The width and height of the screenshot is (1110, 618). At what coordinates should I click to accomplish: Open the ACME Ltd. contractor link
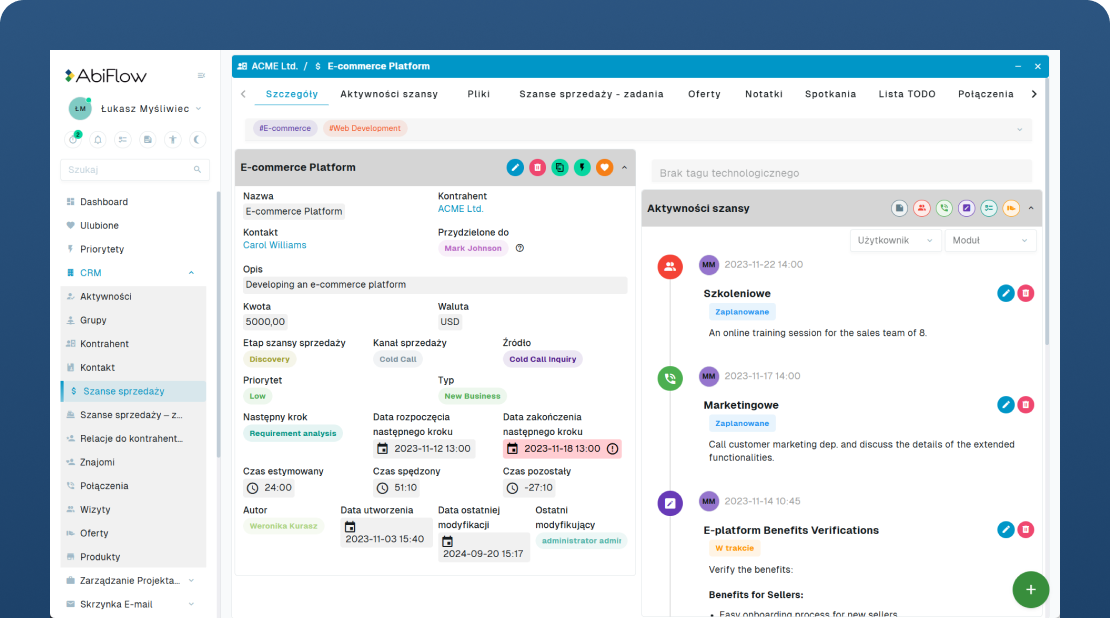[x=460, y=209]
